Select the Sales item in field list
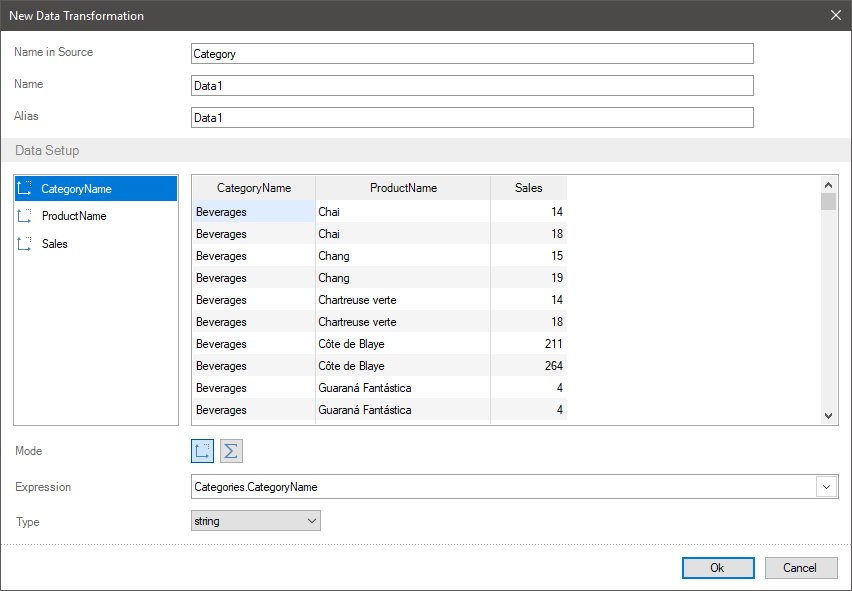The image size is (852, 591). [55, 244]
